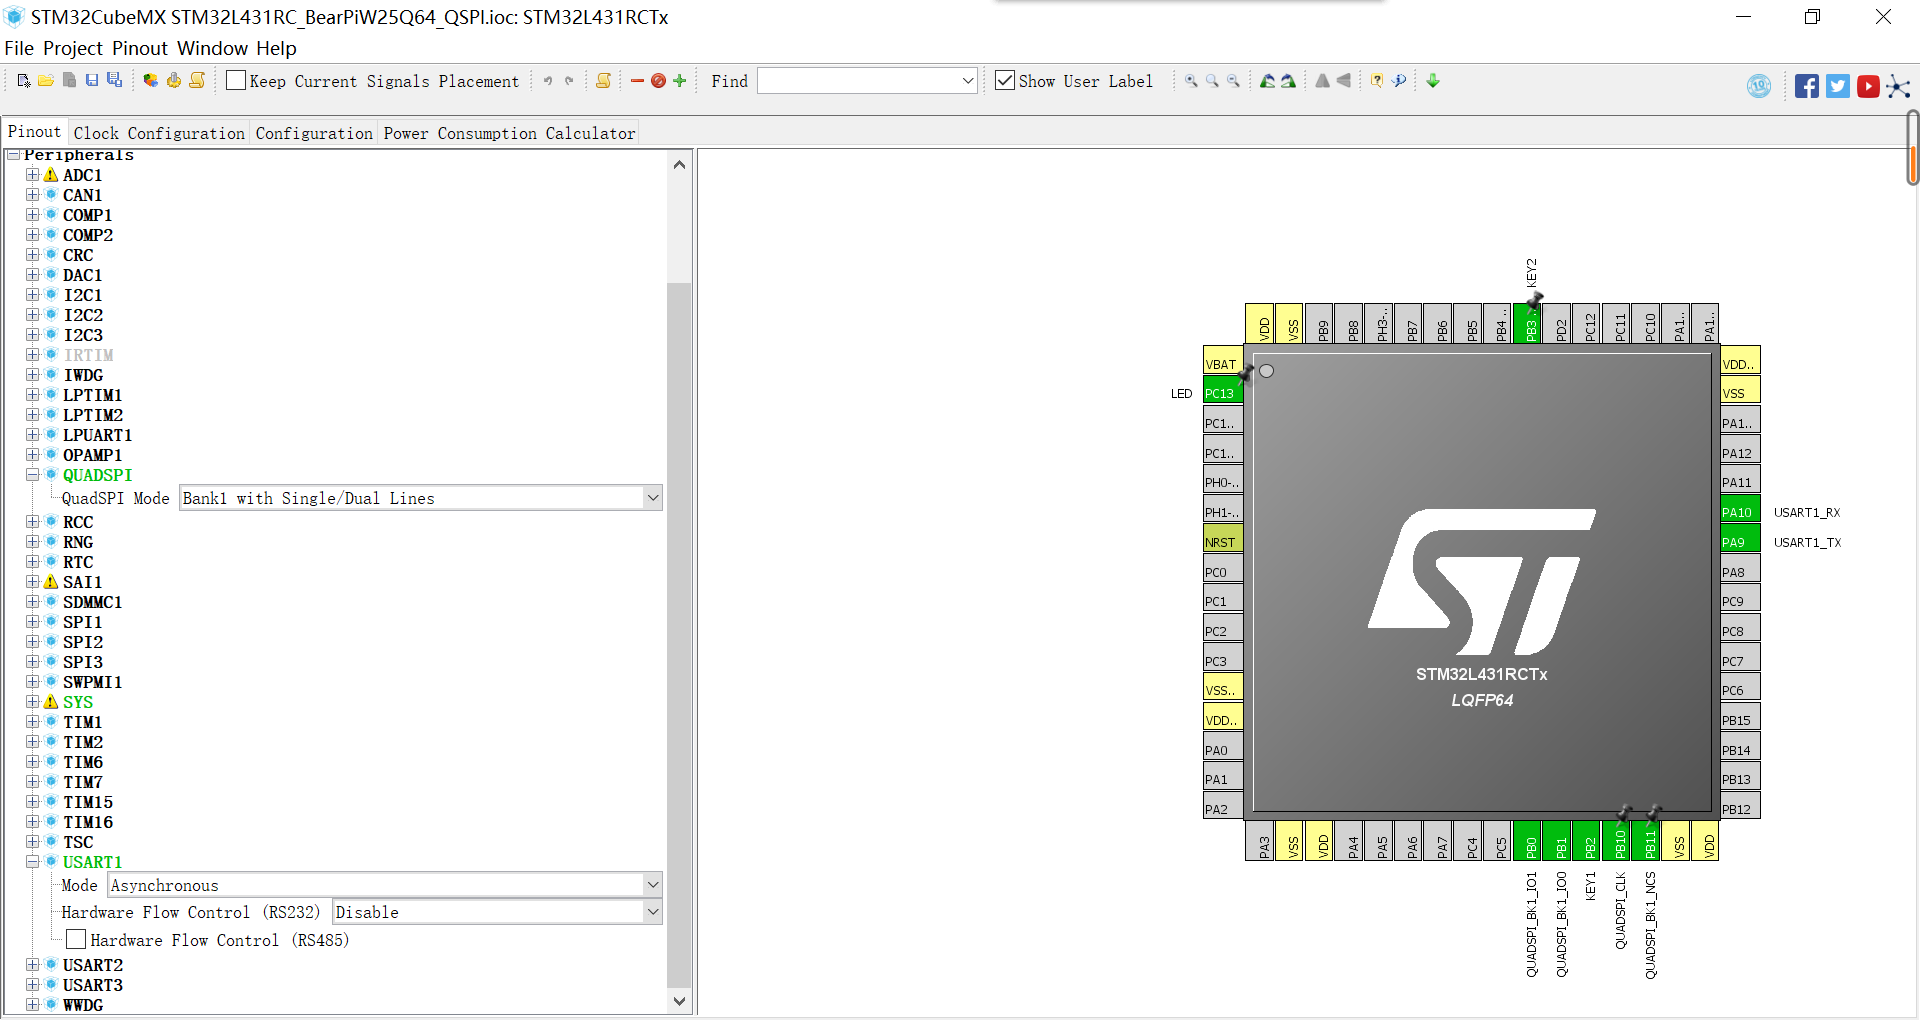
Task: Open the ST Twitter page icon
Action: tap(1838, 86)
